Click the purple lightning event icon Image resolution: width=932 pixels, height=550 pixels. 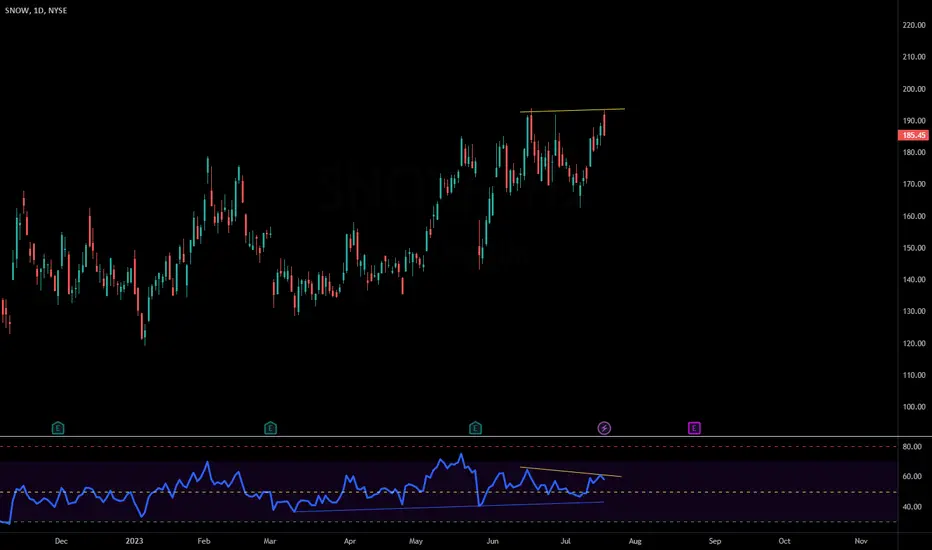coord(604,428)
